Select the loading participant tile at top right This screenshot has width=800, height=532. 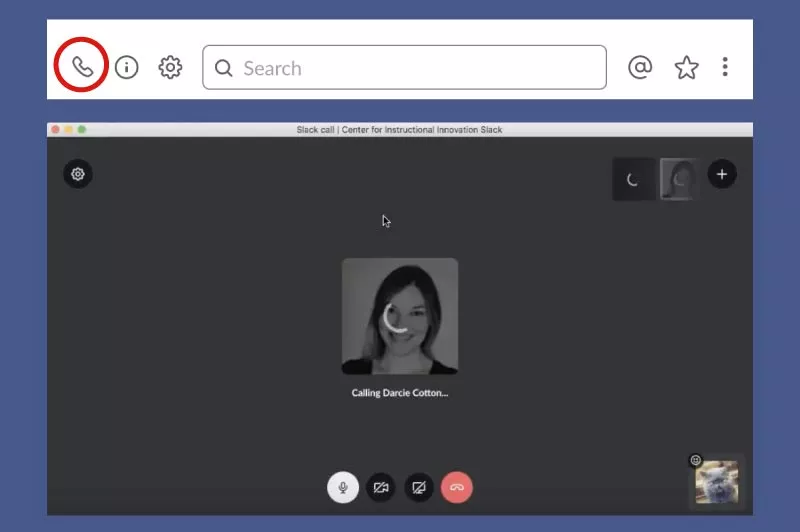click(x=633, y=180)
